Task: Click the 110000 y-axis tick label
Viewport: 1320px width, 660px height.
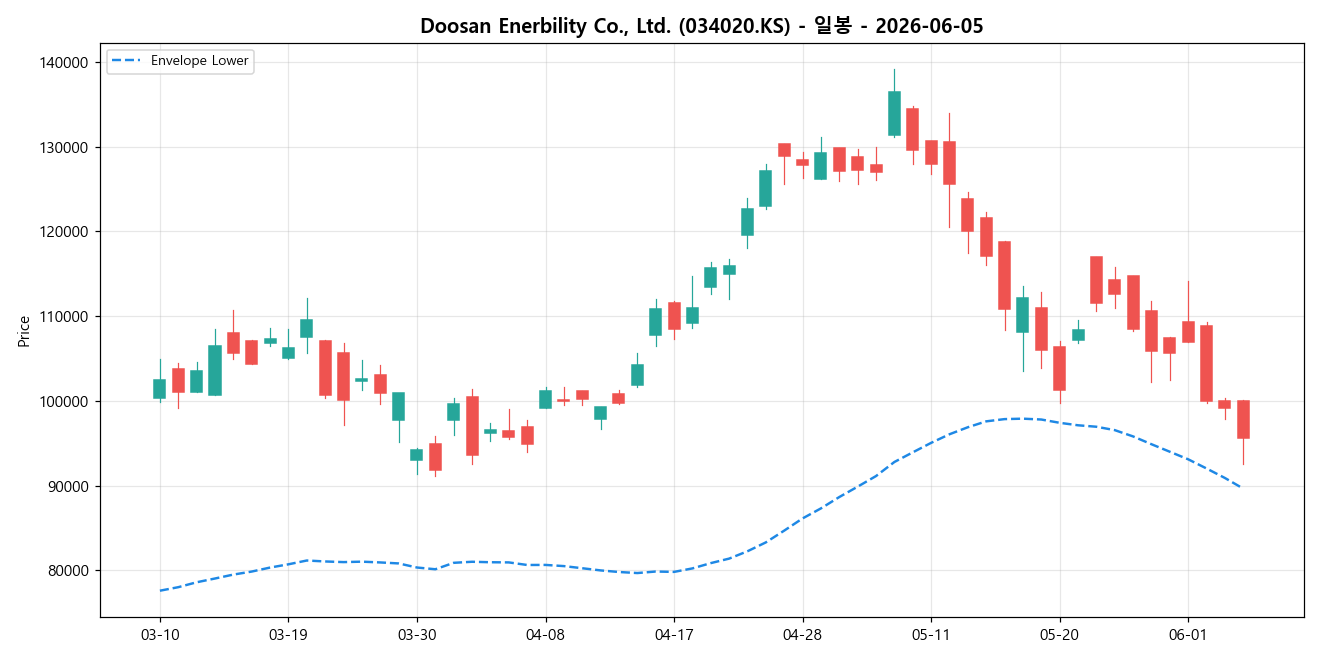Action: pos(66,317)
